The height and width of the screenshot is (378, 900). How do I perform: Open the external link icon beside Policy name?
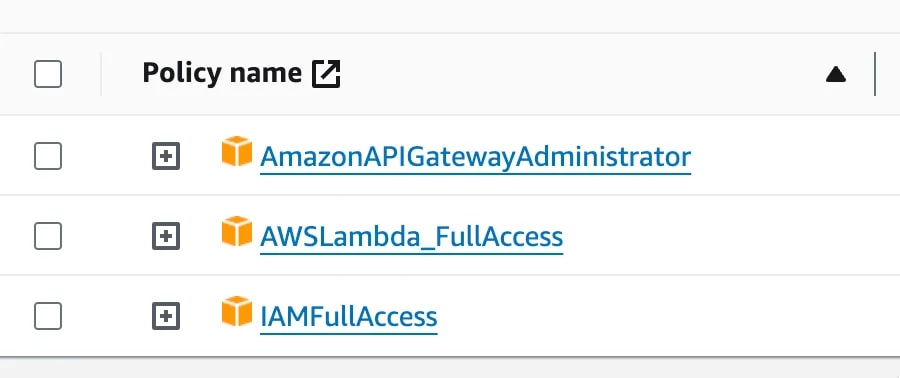[x=326, y=74]
